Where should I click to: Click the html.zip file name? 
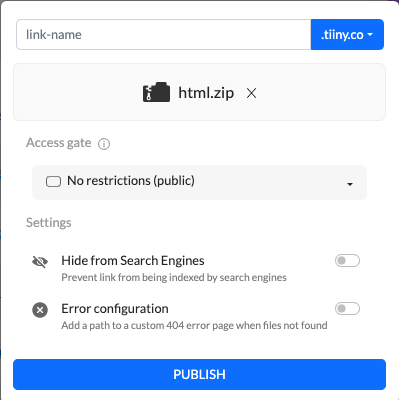click(x=206, y=93)
